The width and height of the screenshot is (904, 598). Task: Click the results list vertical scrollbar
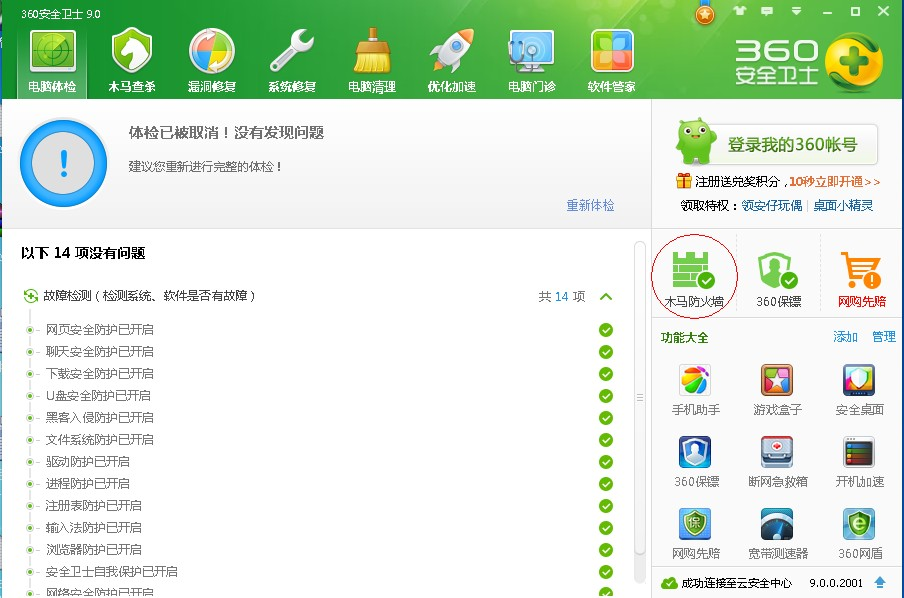click(x=639, y=398)
